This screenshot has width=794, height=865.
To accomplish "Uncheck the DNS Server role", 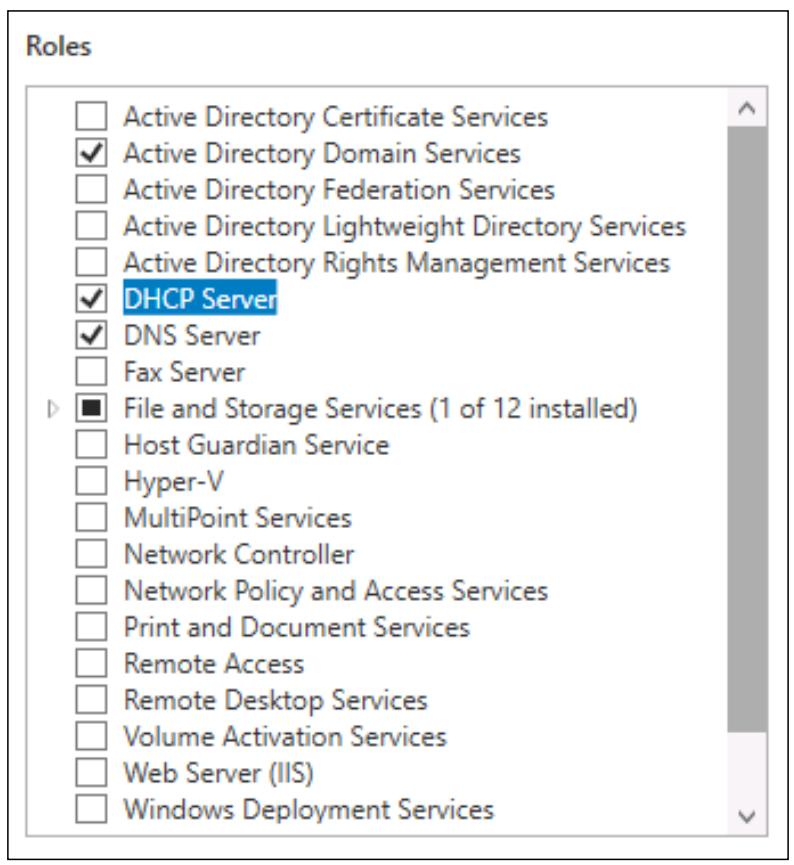I will pos(91,335).
